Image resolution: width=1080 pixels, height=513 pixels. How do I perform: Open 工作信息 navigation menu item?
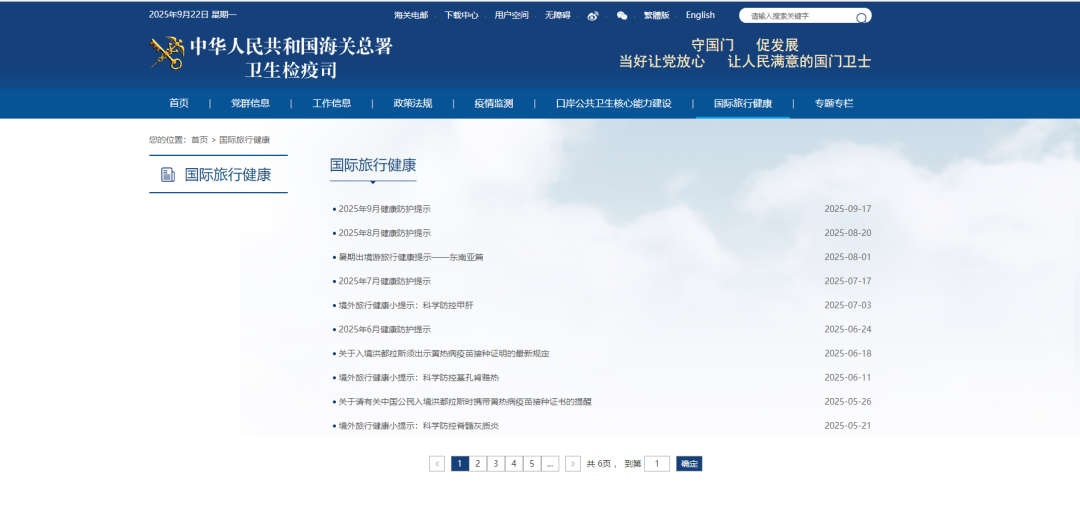click(332, 103)
